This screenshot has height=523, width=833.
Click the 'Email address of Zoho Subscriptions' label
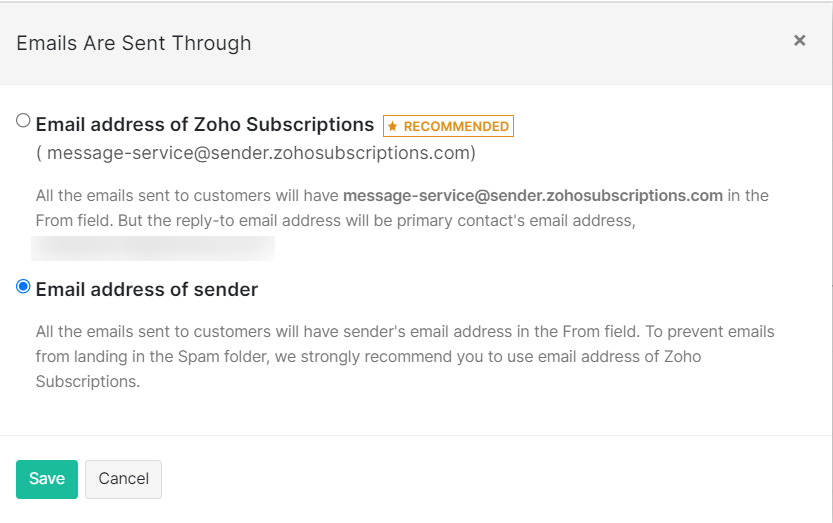tap(204, 125)
